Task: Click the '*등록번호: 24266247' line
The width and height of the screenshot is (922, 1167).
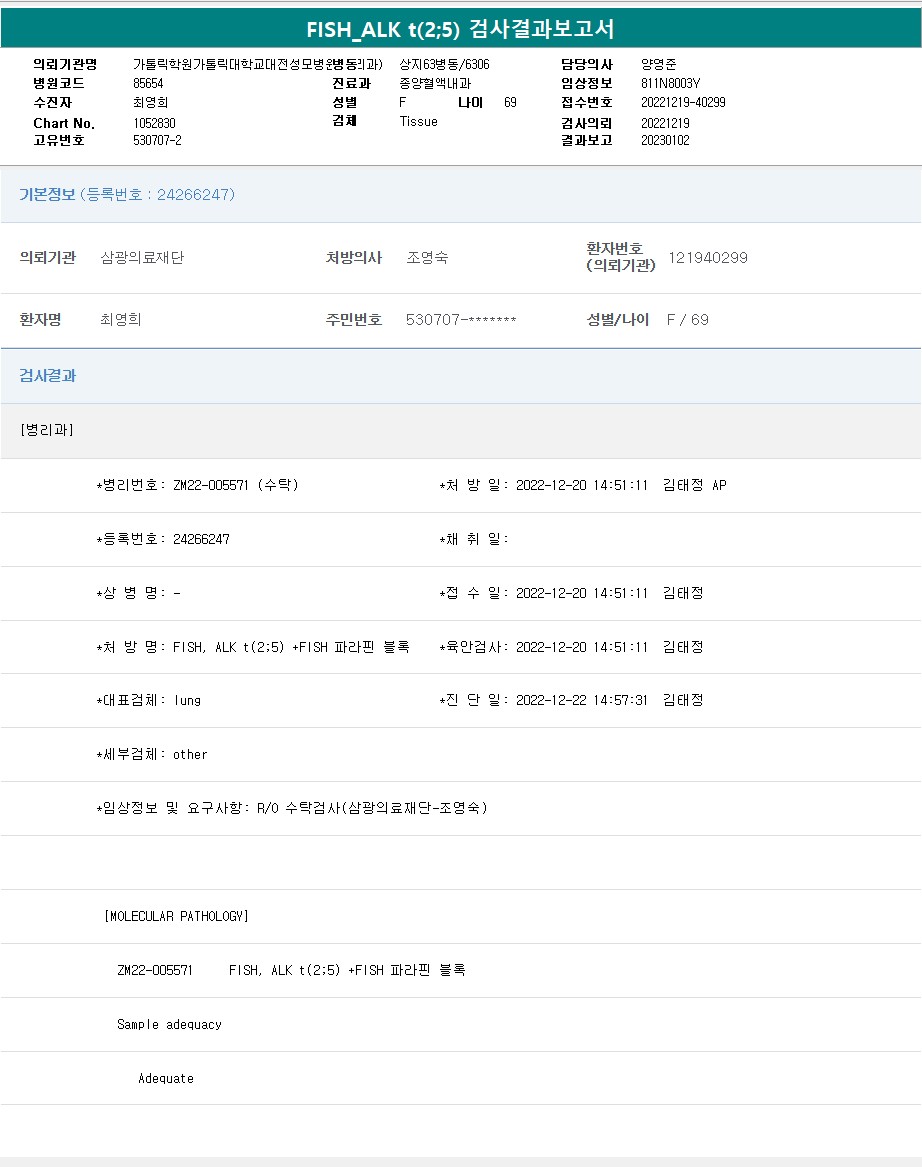Action: point(163,539)
